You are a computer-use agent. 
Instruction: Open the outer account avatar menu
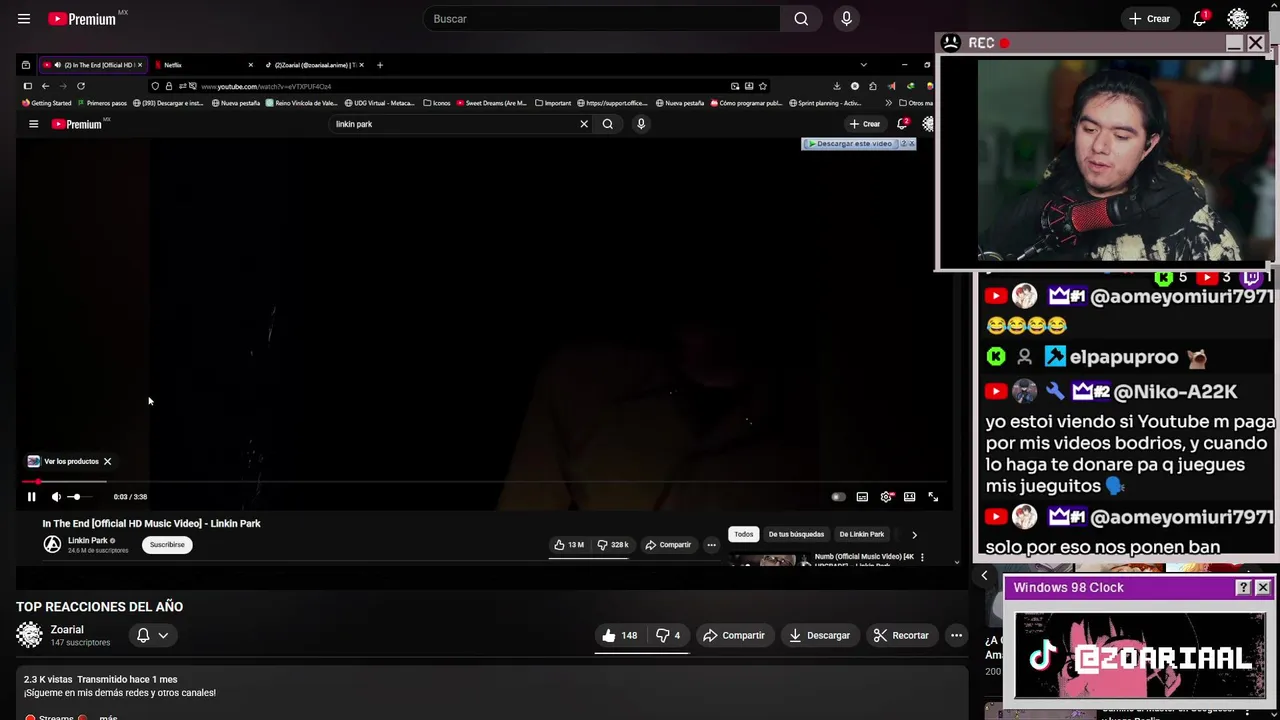click(x=1238, y=18)
